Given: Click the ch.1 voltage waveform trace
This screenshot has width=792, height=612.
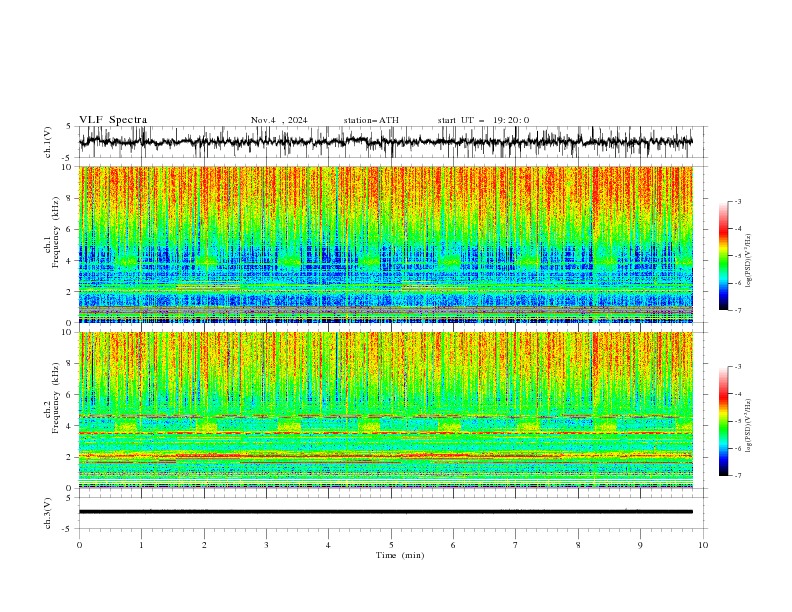Looking at the screenshot, I should pyautogui.click(x=385, y=142).
